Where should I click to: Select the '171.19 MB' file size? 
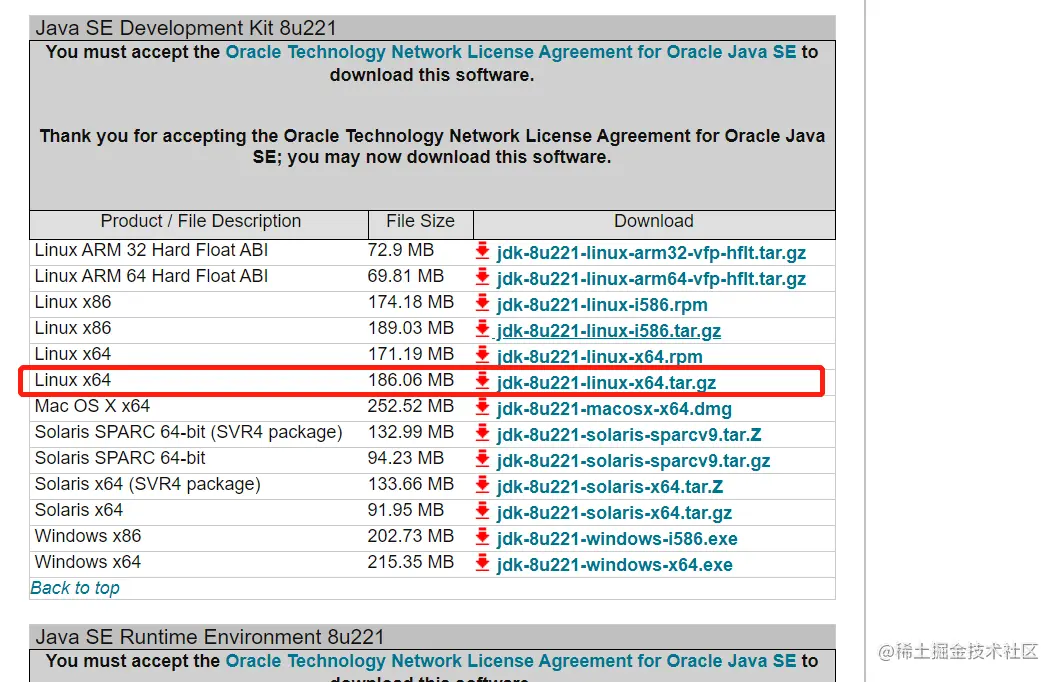[411, 355]
